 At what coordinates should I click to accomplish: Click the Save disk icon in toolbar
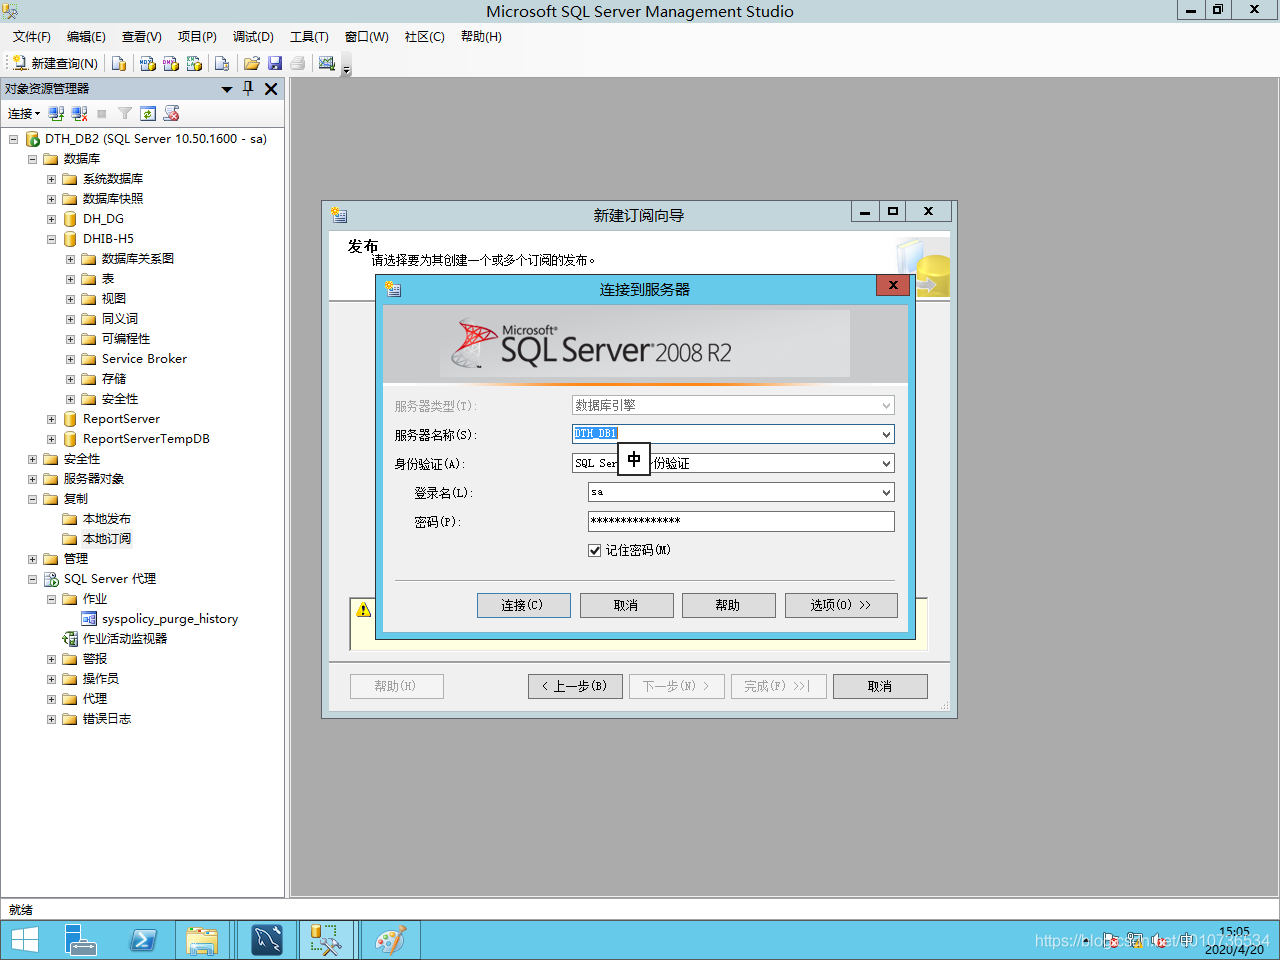(275, 63)
